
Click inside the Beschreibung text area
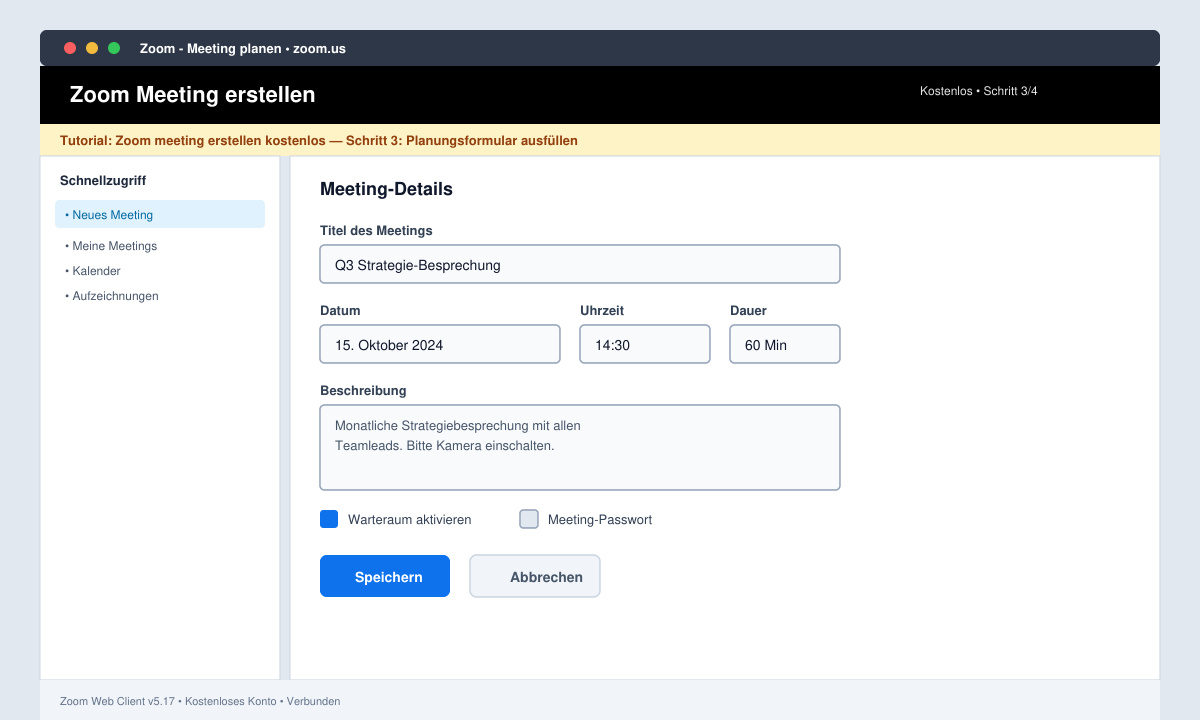[580, 447]
